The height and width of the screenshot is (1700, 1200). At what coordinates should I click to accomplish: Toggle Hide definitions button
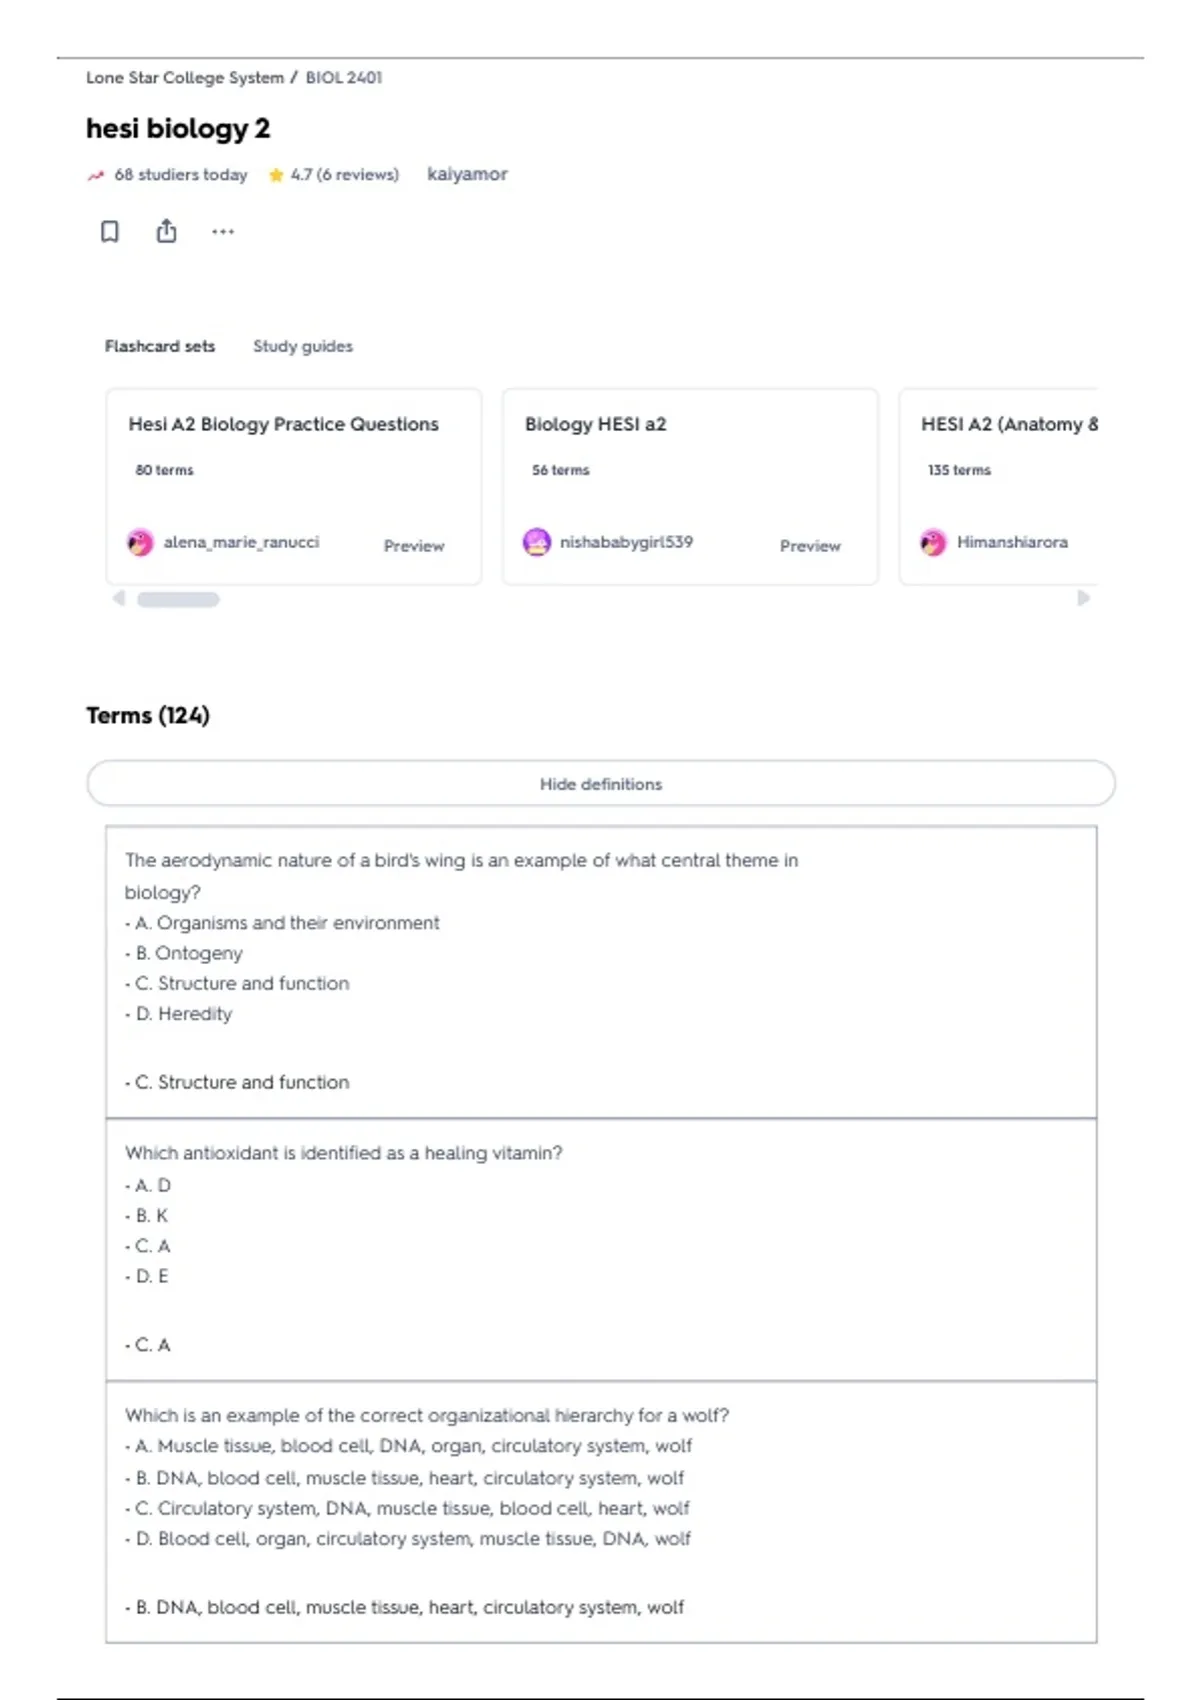pos(601,783)
